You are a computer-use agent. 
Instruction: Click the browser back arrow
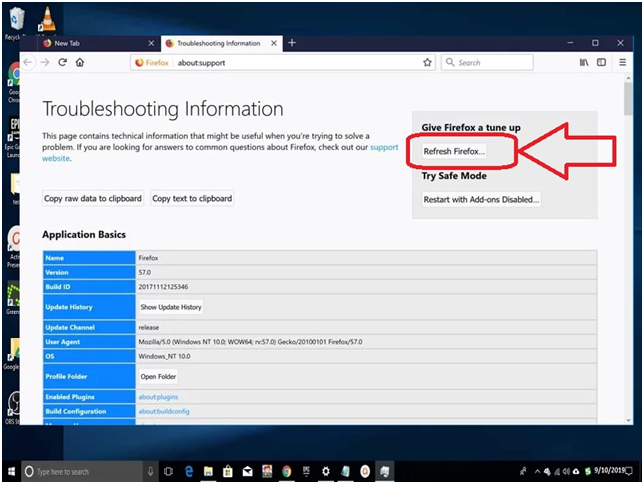pos(28,62)
